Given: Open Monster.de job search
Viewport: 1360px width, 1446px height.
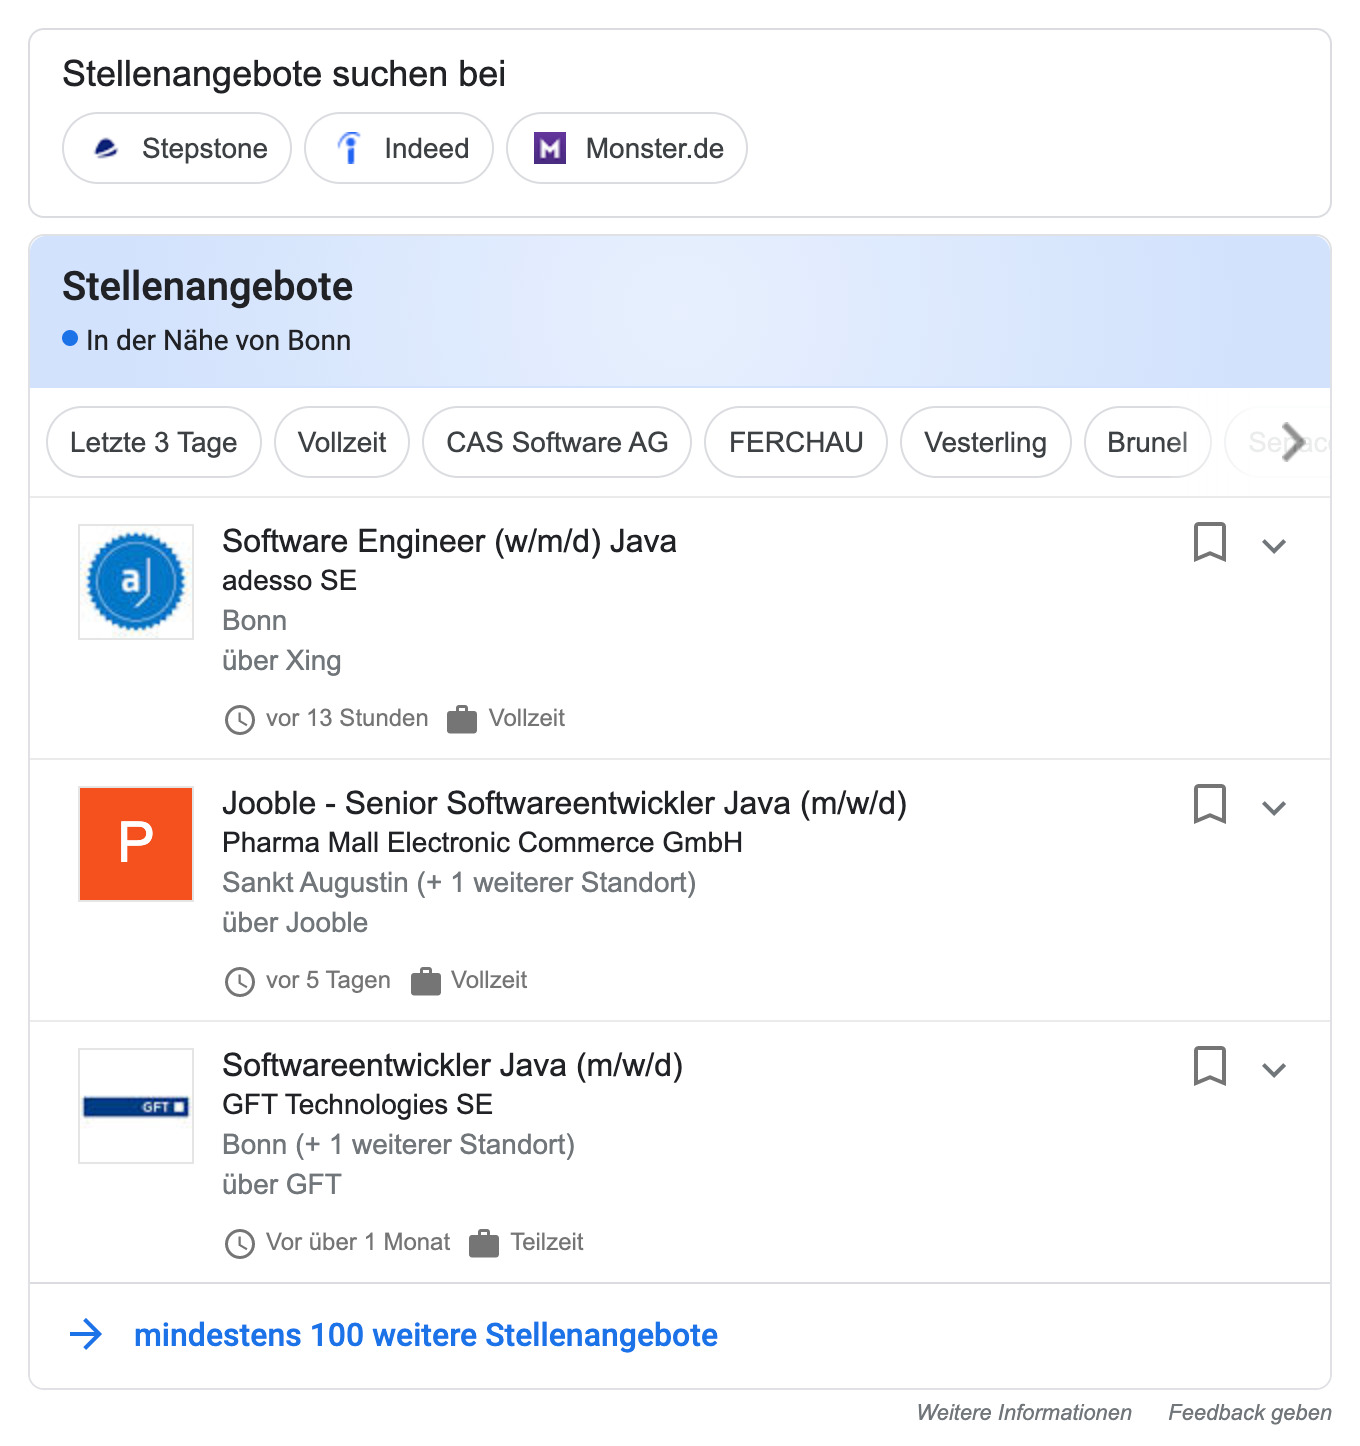Looking at the screenshot, I should 627,149.
